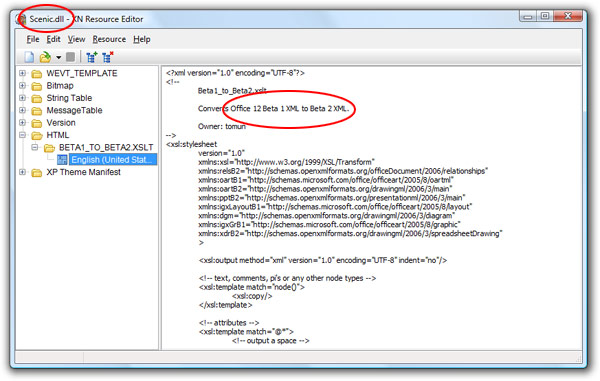Click the MessageTable folder icon

pos(37,111)
